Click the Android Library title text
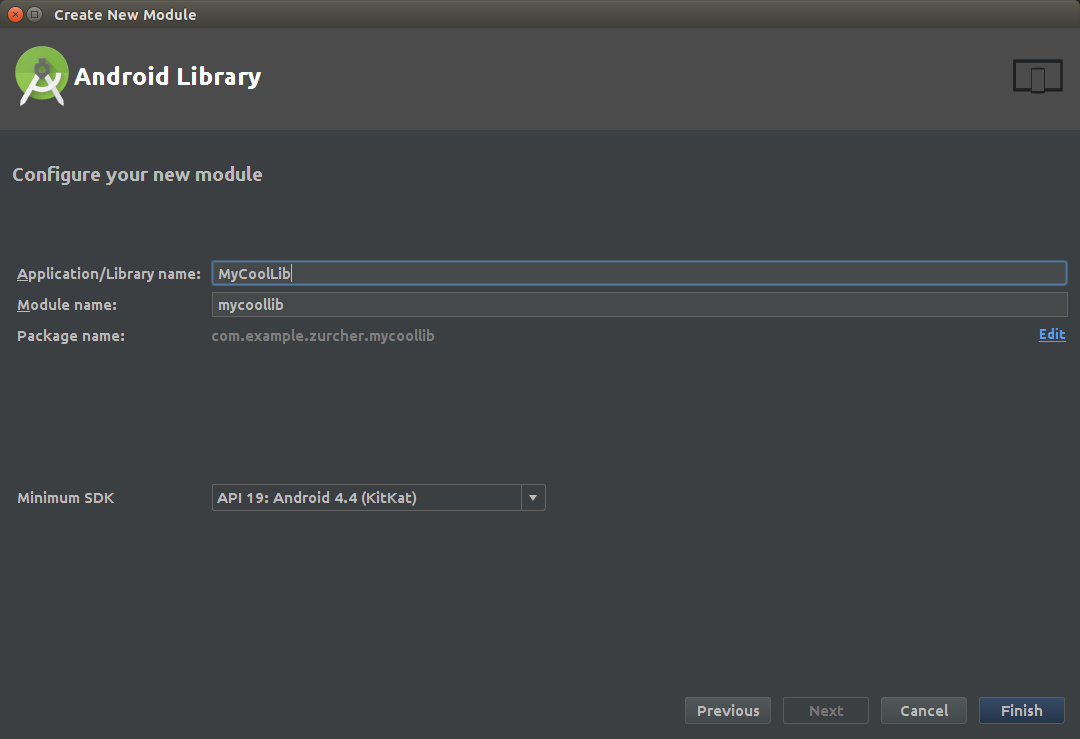Screen dimensions: 1080x739 167,76
